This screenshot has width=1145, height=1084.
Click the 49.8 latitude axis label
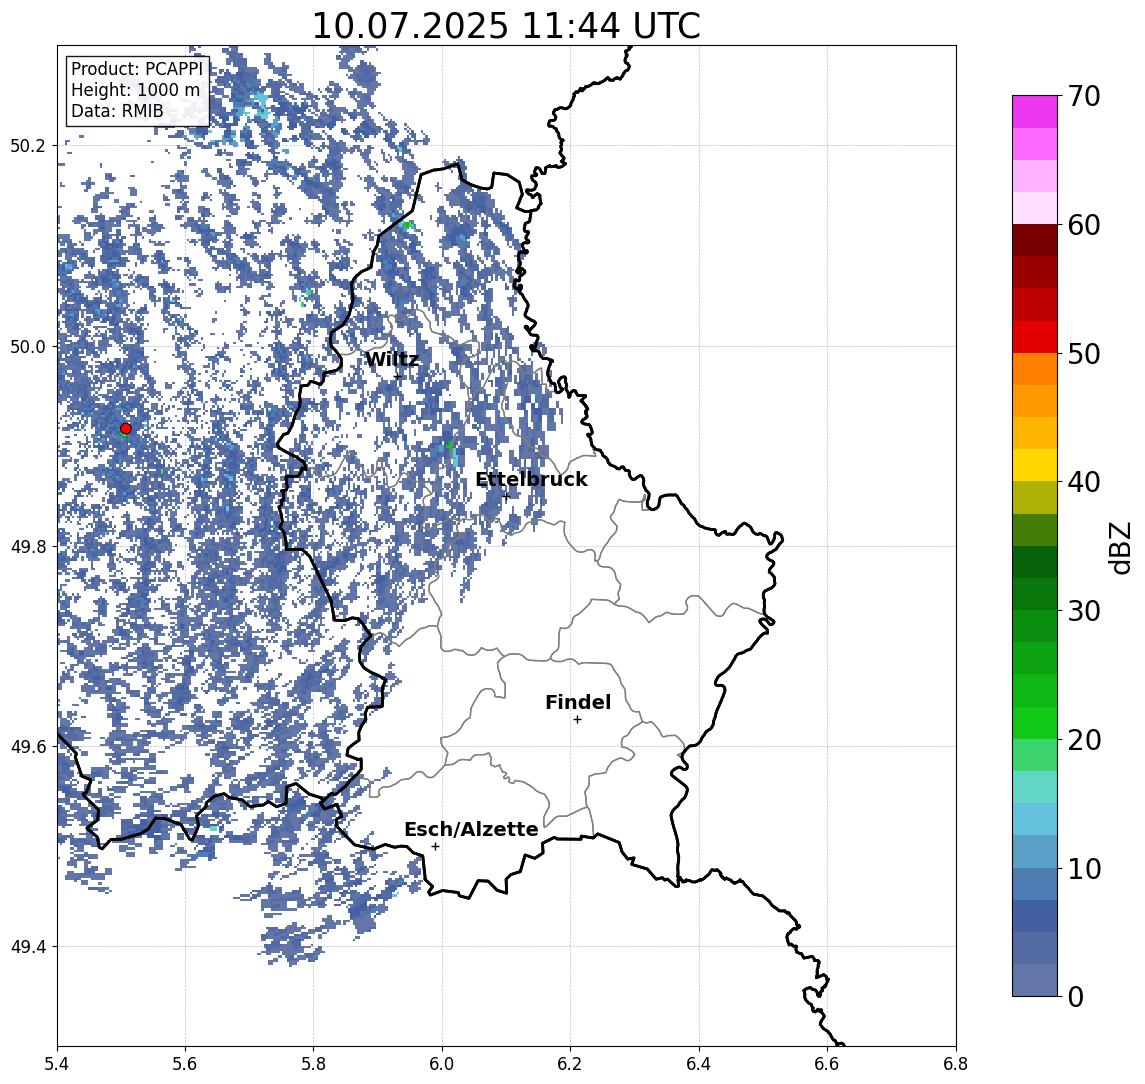click(28, 546)
